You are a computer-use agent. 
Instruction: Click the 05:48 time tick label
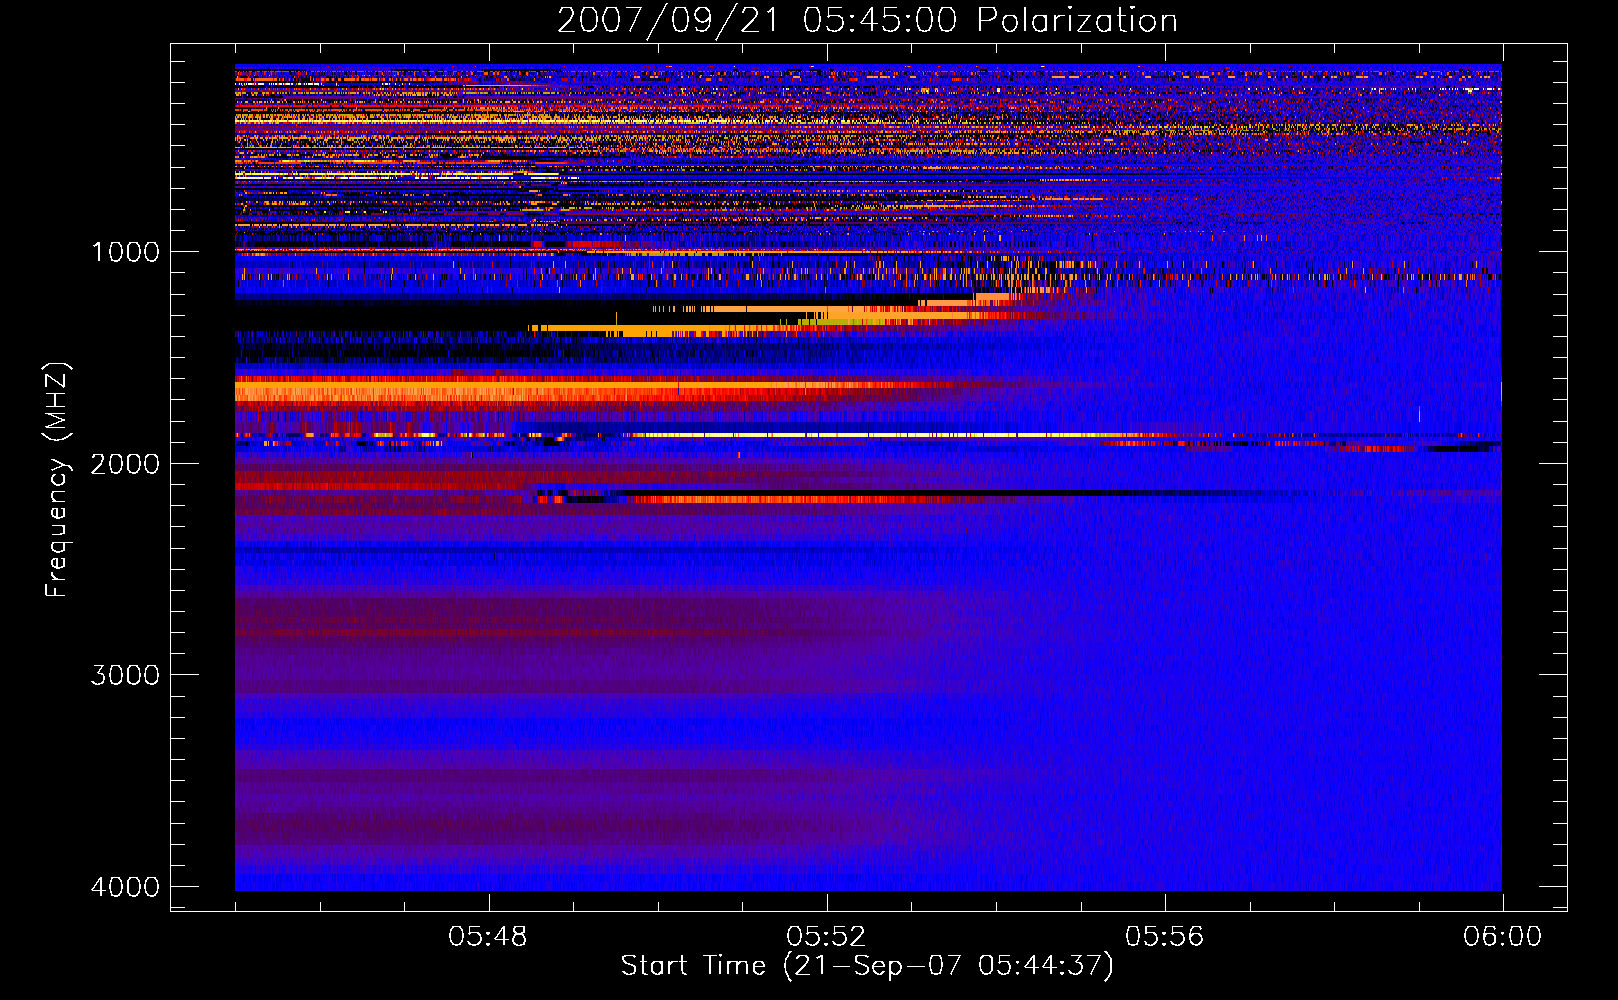pos(488,937)
